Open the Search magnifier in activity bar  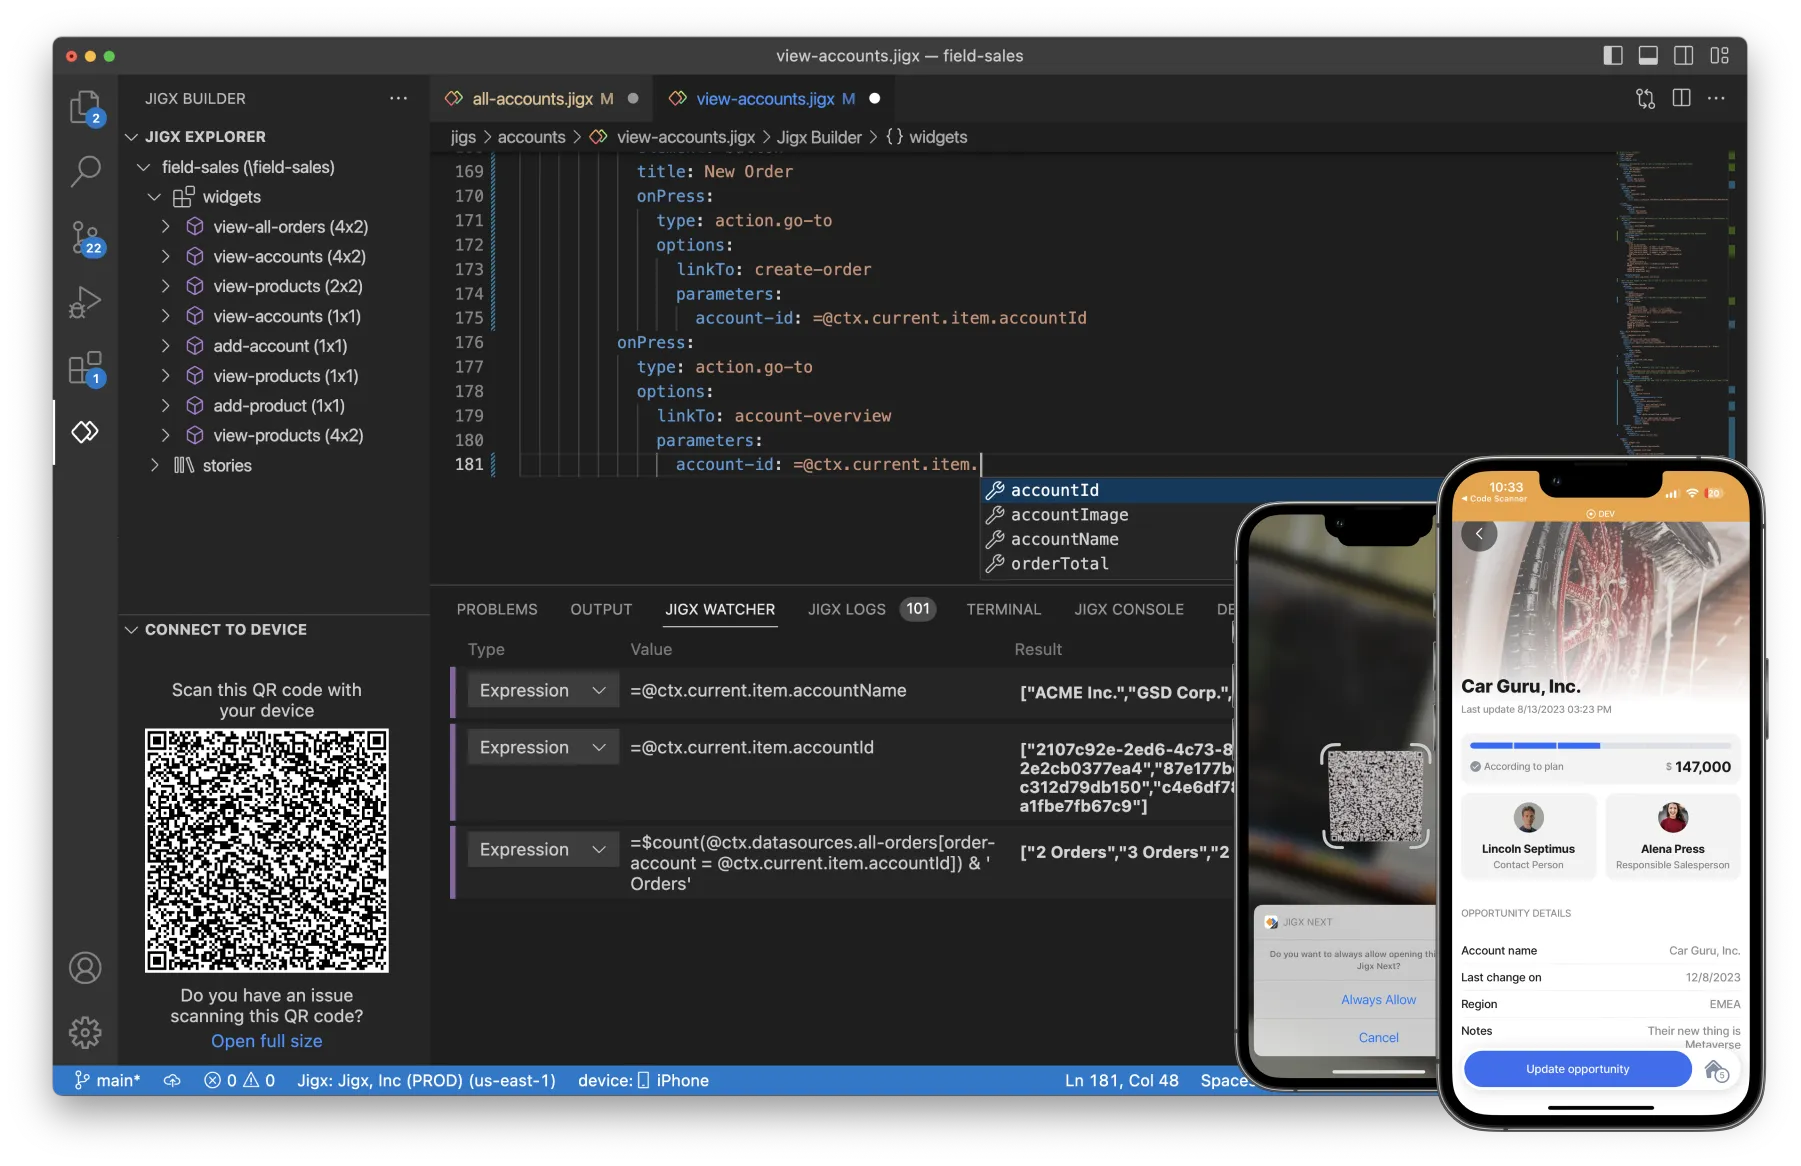coord(85,172)
